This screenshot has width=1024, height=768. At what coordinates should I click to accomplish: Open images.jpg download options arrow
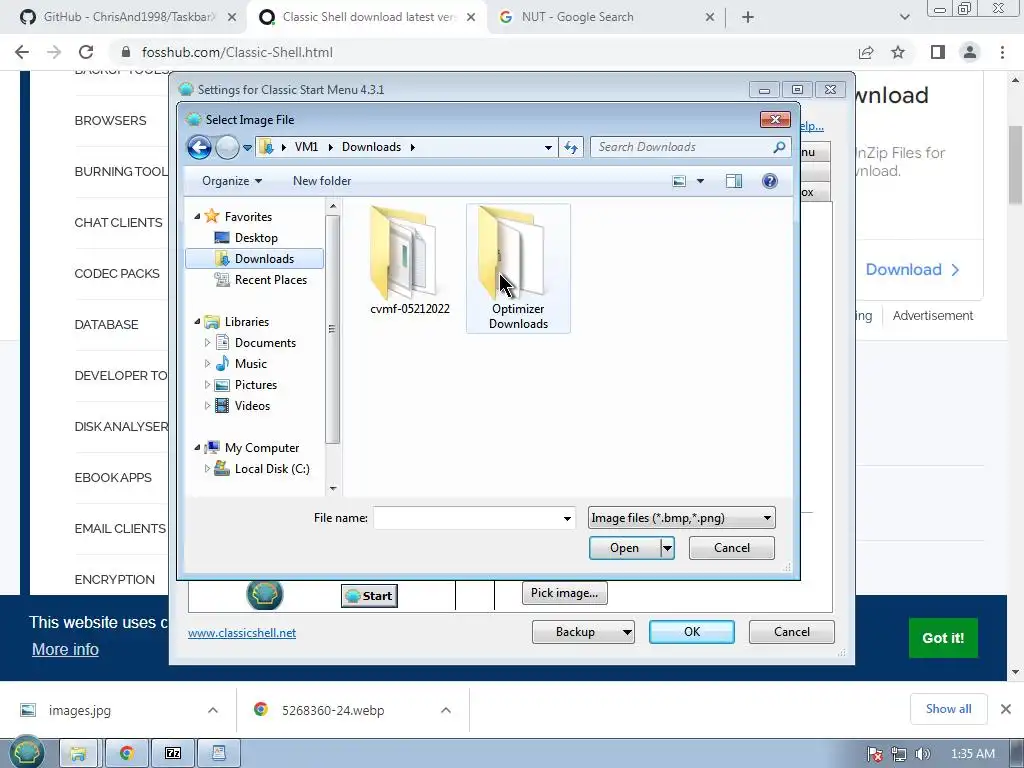tap(213, 710)
